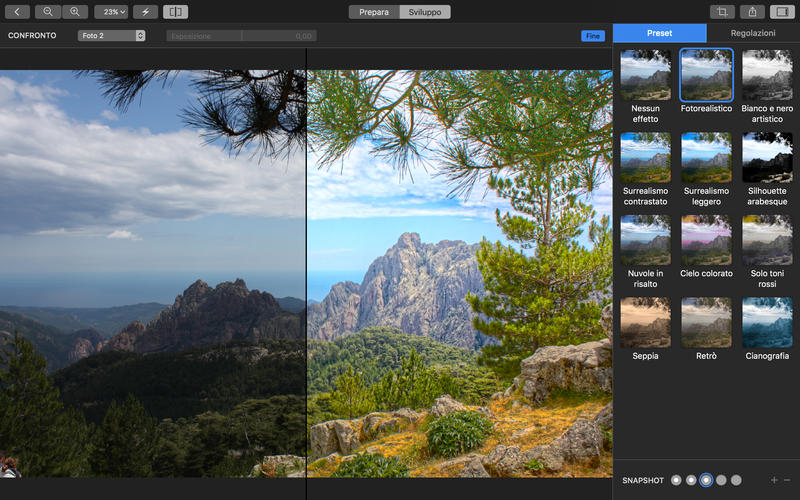Select the first snapshot dot
This screenshot has height=500, width=800.
click(x=676, y=480)
